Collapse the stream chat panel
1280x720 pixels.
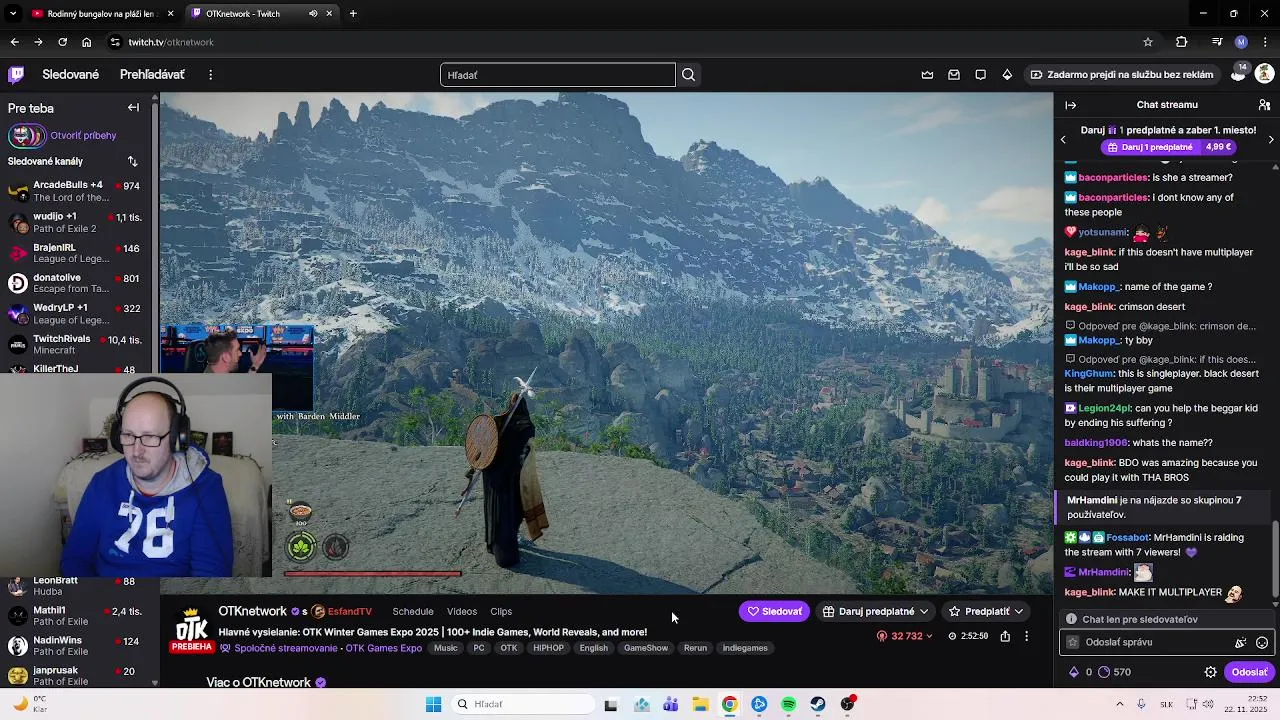(1070, 105)
